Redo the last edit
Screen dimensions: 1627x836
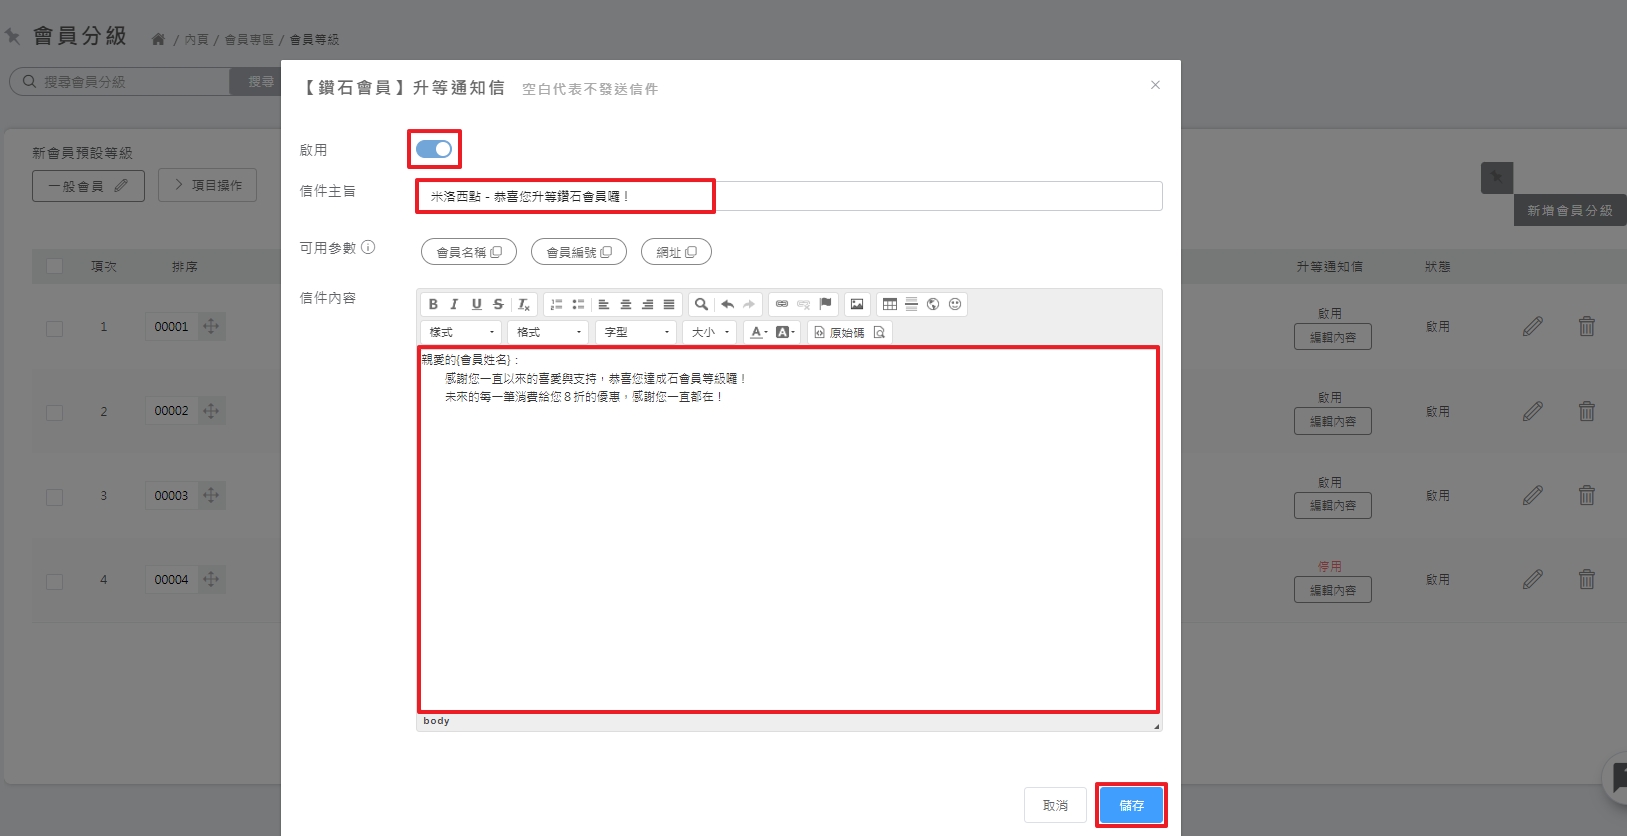pyautogui.click(x=749, y=304)
